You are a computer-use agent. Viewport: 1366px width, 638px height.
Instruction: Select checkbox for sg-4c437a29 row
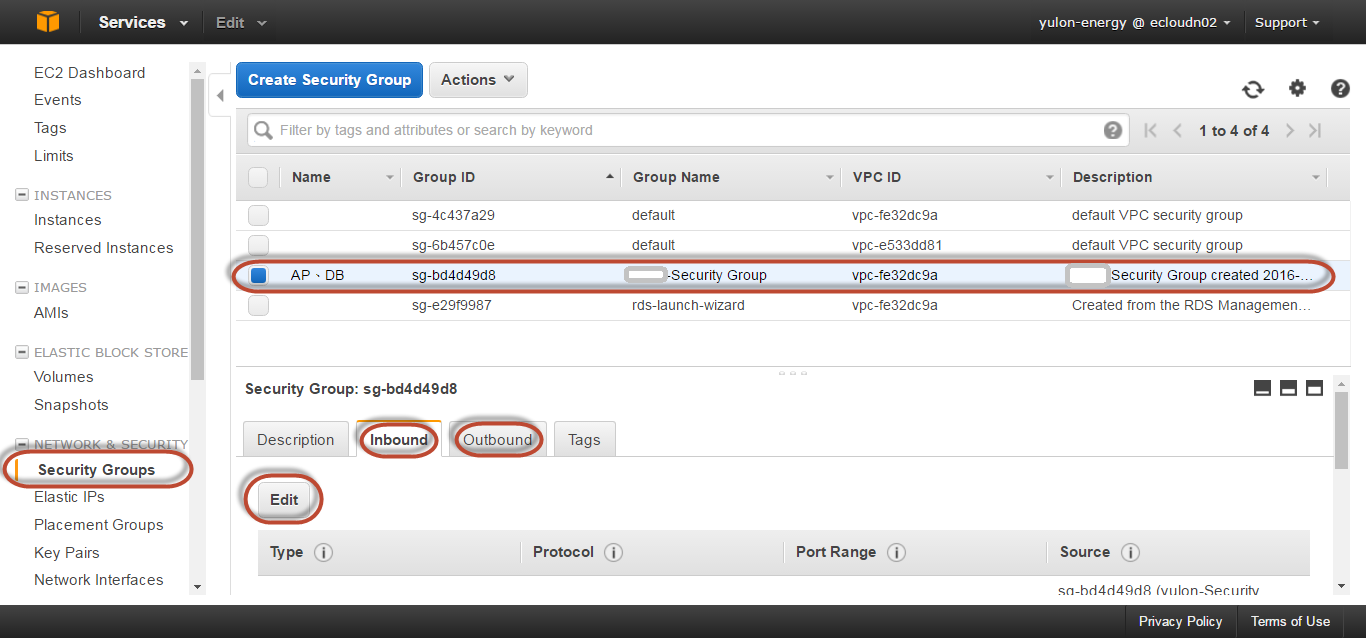pos(258,215)
